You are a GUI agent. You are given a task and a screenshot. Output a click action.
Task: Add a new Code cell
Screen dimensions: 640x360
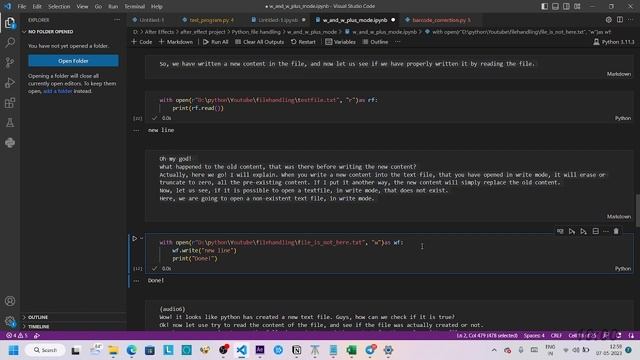tap(142, 42)
